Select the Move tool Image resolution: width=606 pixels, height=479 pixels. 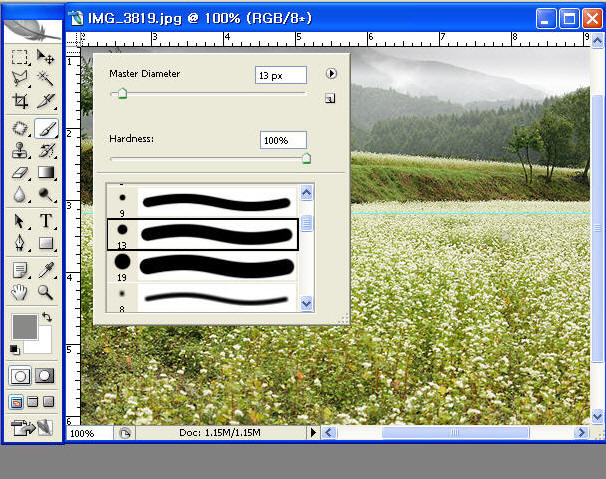46,57
